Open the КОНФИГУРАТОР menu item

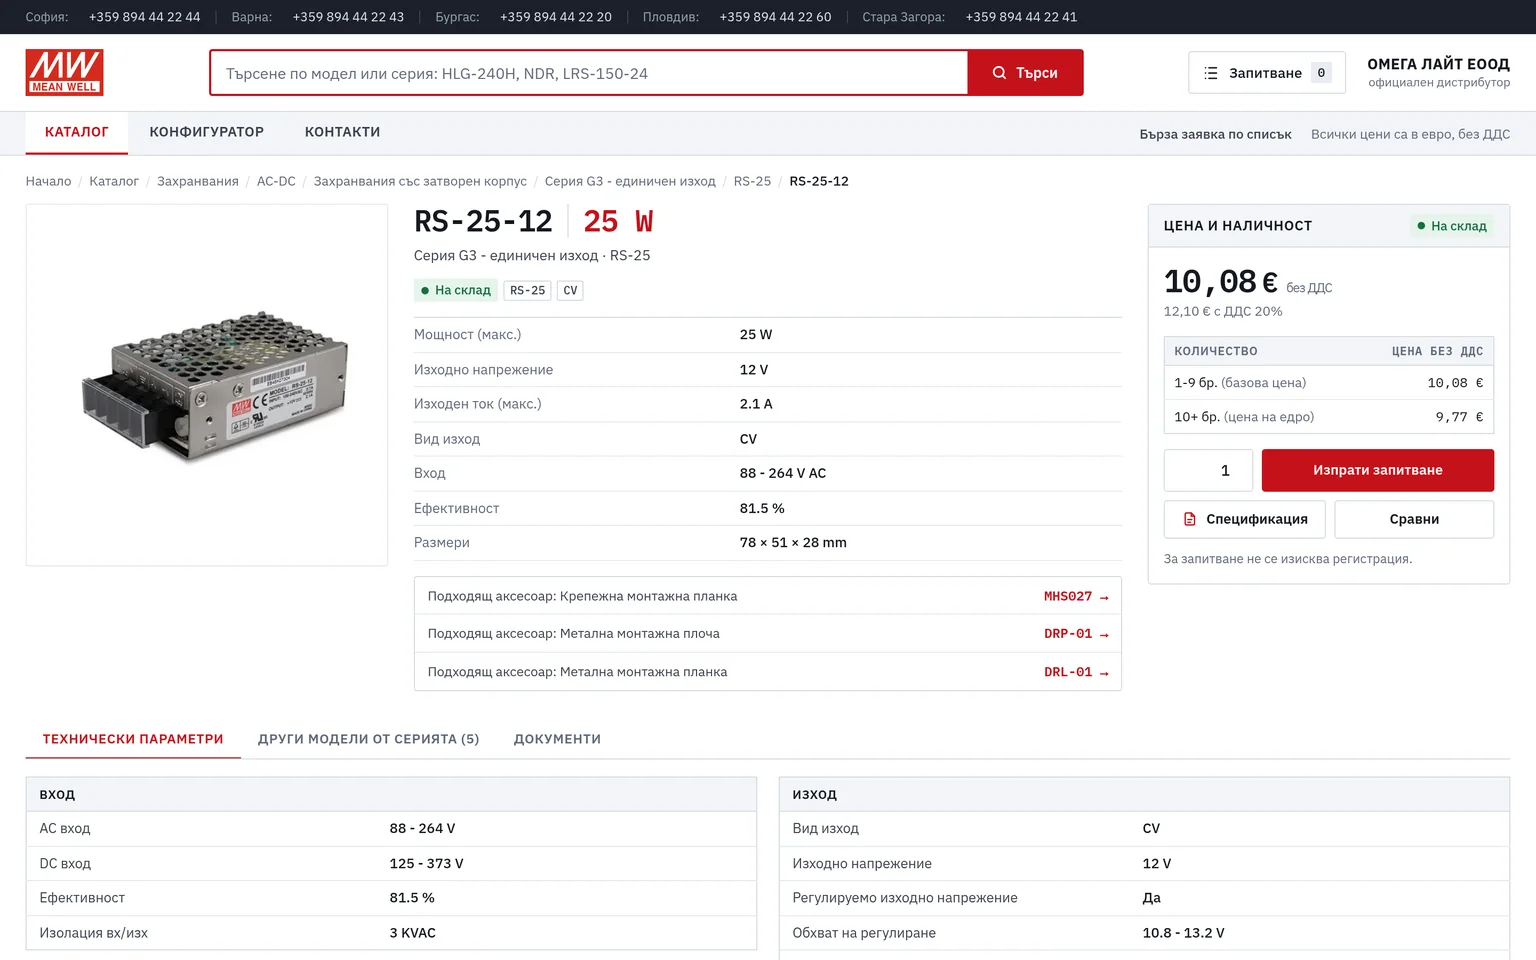click(x=207, y=132)
